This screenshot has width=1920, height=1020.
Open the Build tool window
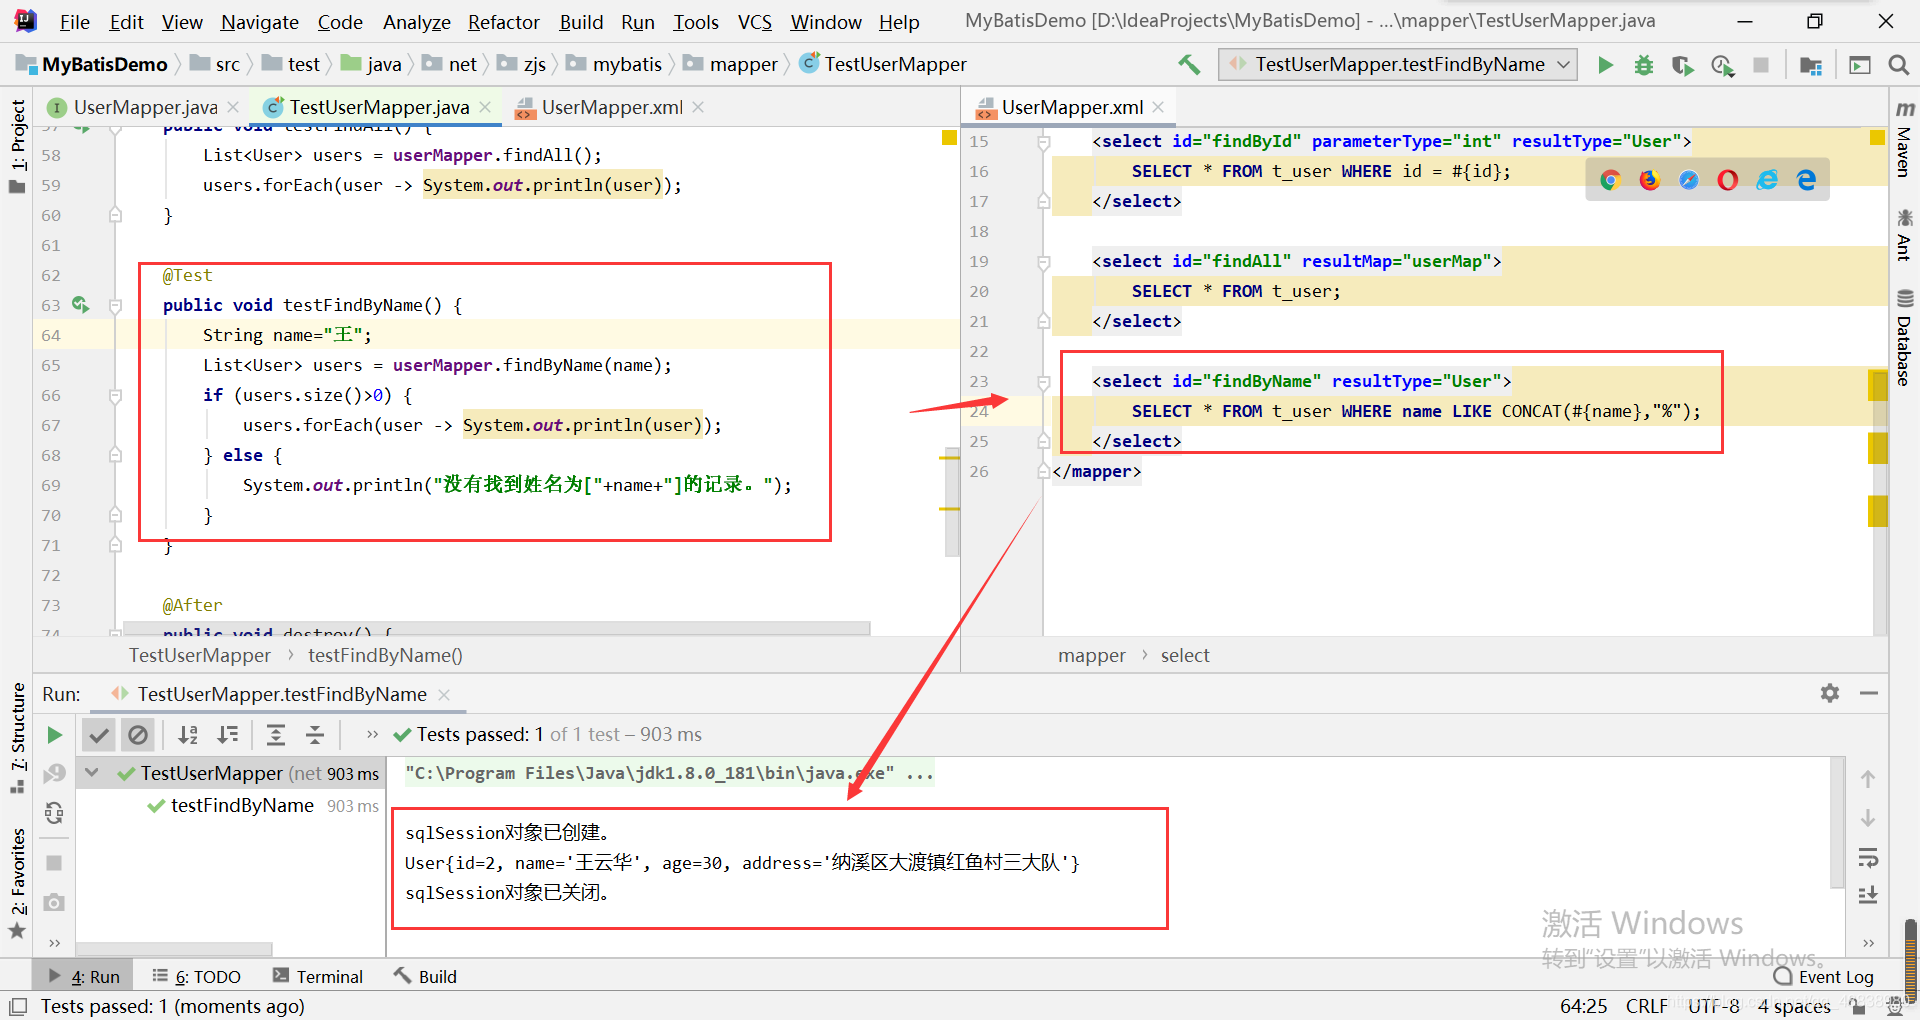(426, 977)
